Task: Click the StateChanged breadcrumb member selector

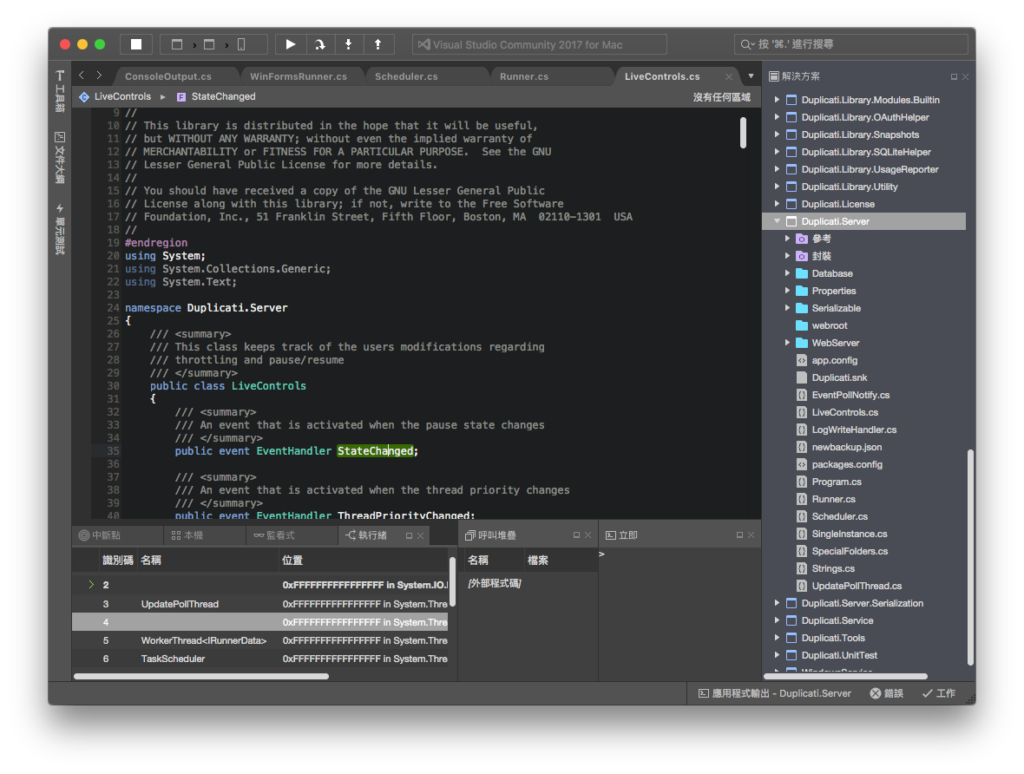Action: tap(216, 97)
